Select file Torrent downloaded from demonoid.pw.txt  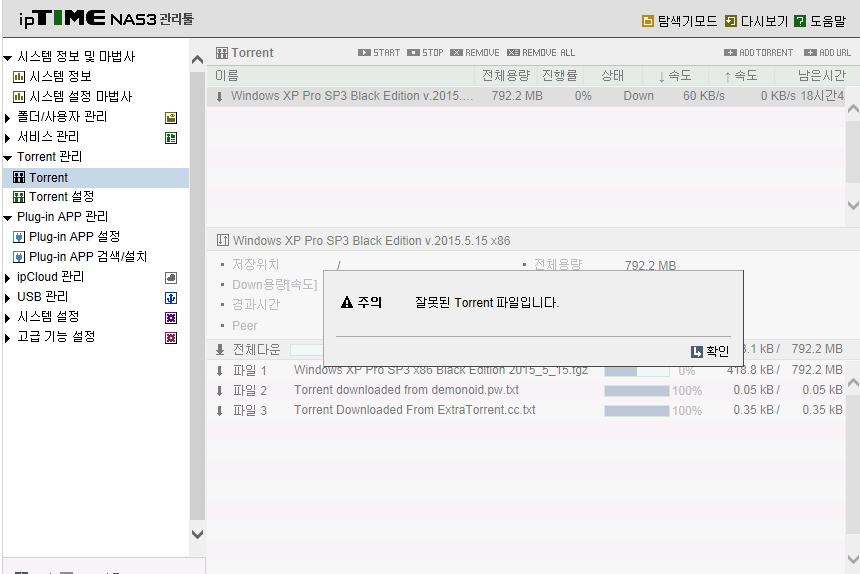tap(406, 390)
